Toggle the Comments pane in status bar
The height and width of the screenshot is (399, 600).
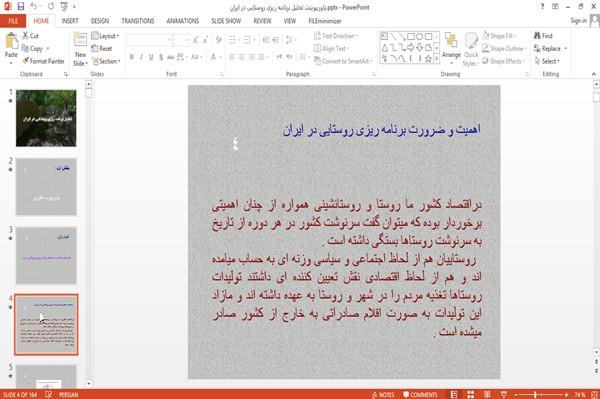[420, 394]
